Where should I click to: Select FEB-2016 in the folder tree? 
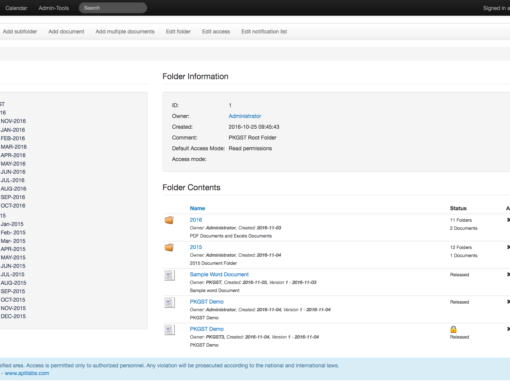(x=13, y=138)
